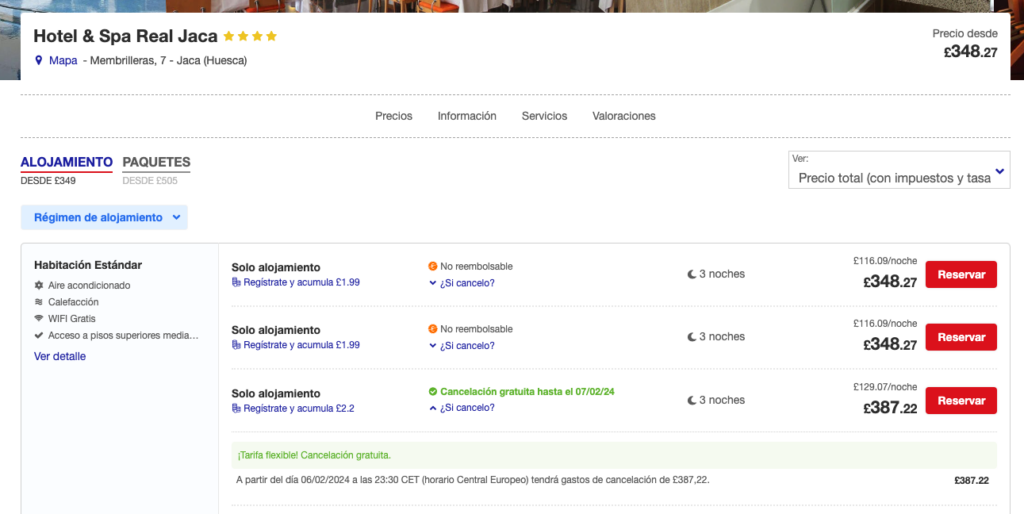
Task: Reserve the £387.22 free cancellation offer
Action: [961, 400]
